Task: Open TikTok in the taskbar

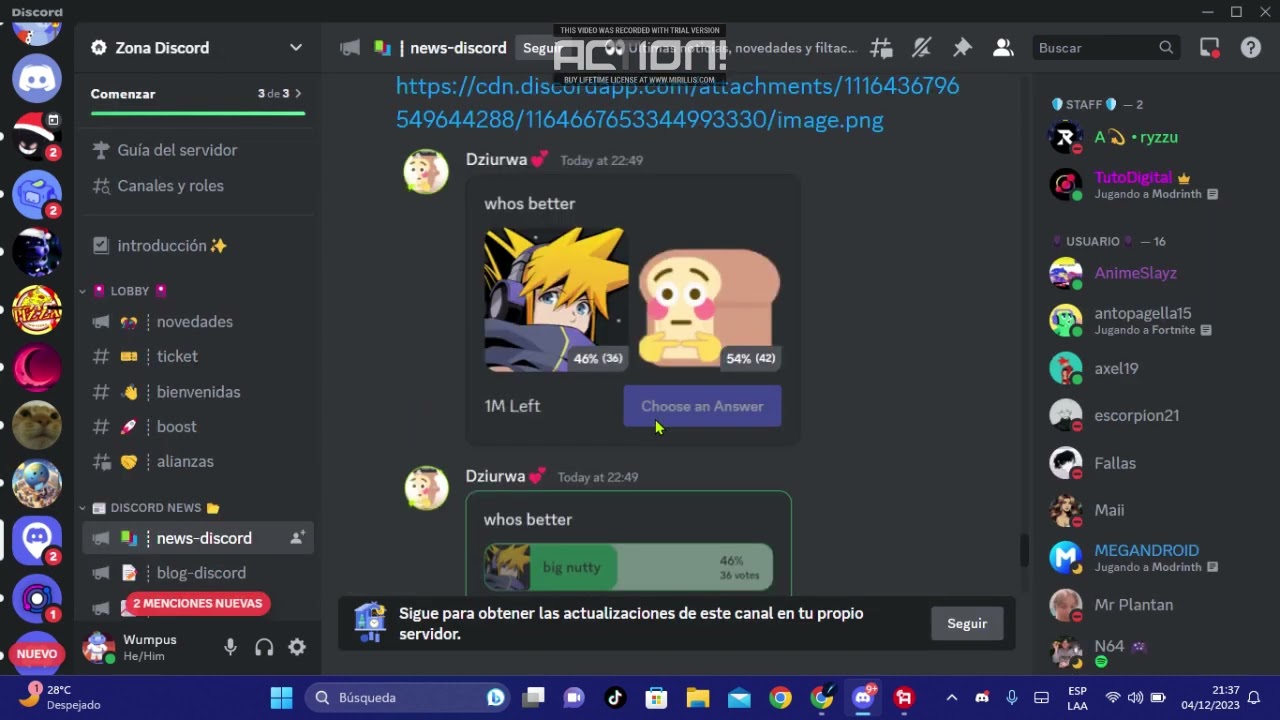Action: 614,698
